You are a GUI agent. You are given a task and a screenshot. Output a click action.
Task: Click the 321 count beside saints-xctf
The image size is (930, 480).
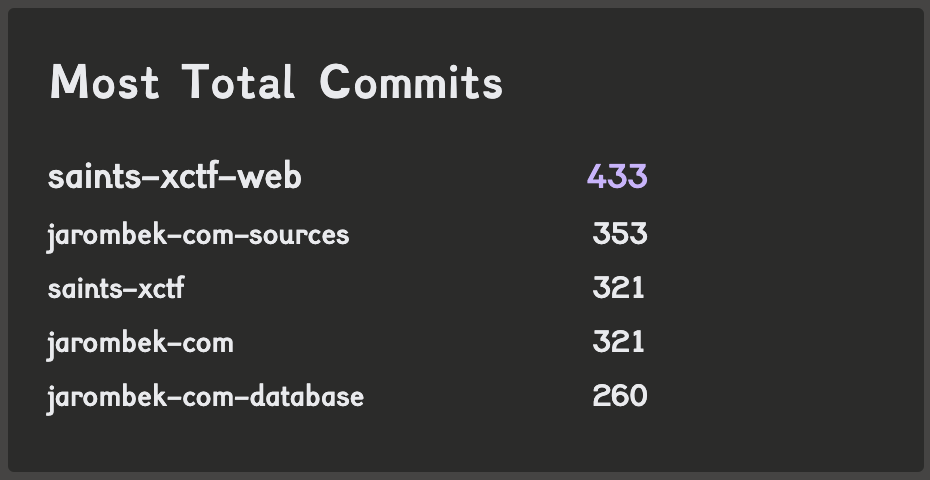[x=618, y=288]
